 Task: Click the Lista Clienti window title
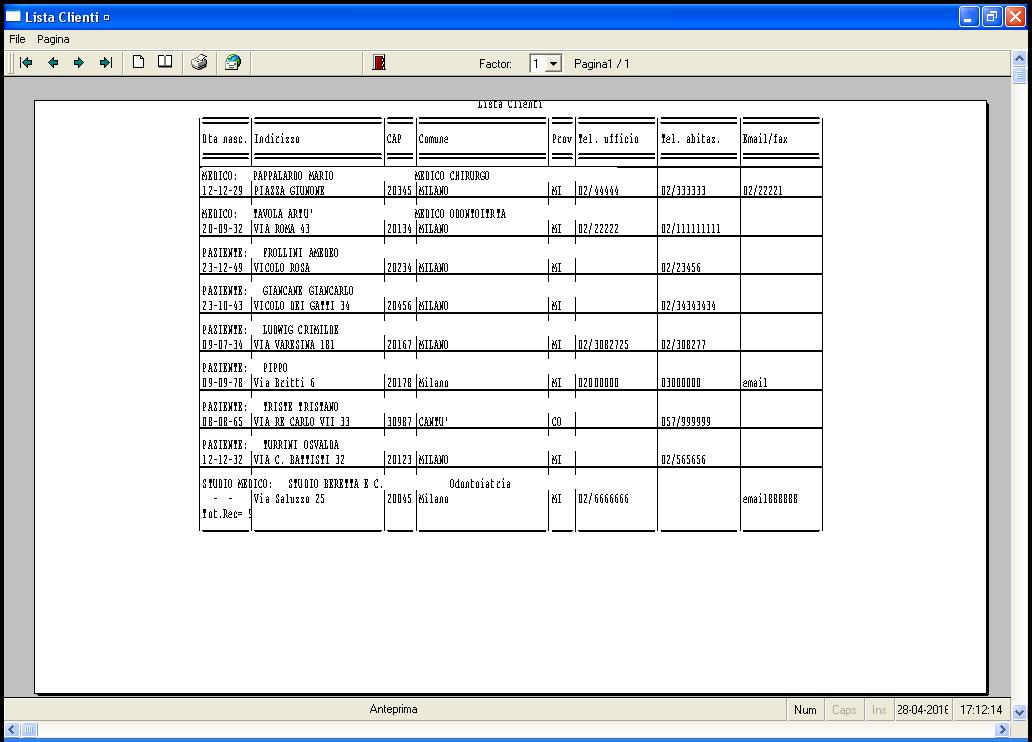click(x=62, y=17)
